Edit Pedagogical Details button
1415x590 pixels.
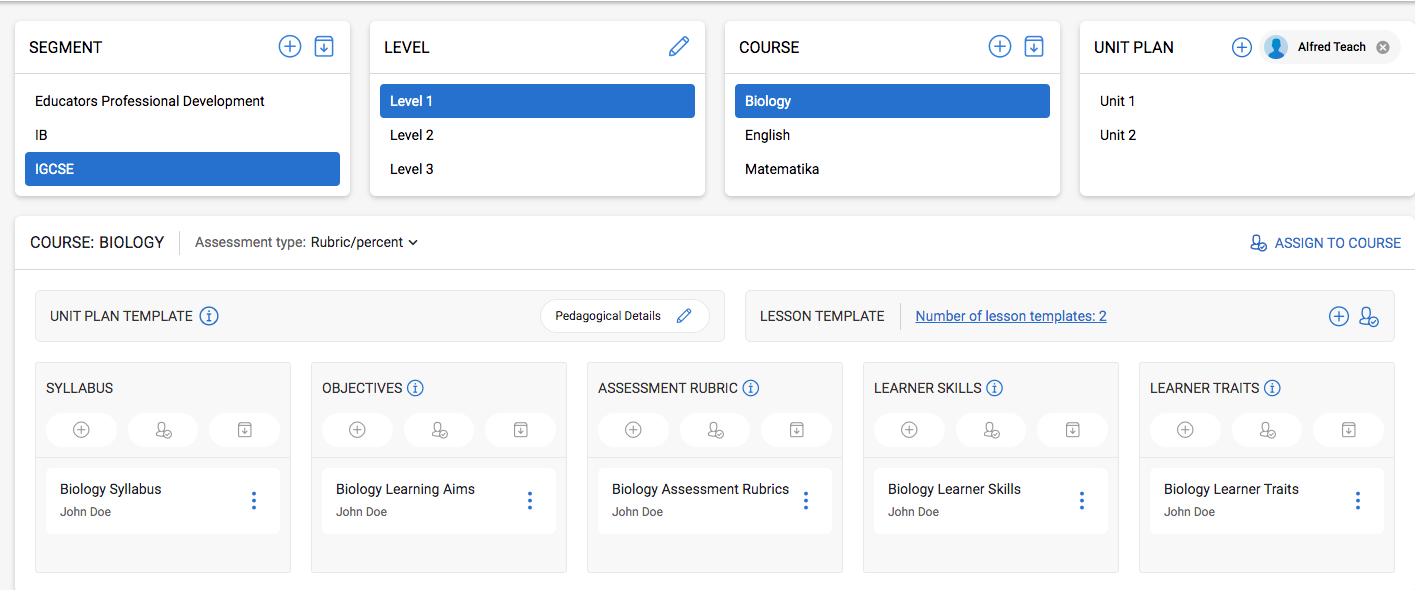pos(625,316)
